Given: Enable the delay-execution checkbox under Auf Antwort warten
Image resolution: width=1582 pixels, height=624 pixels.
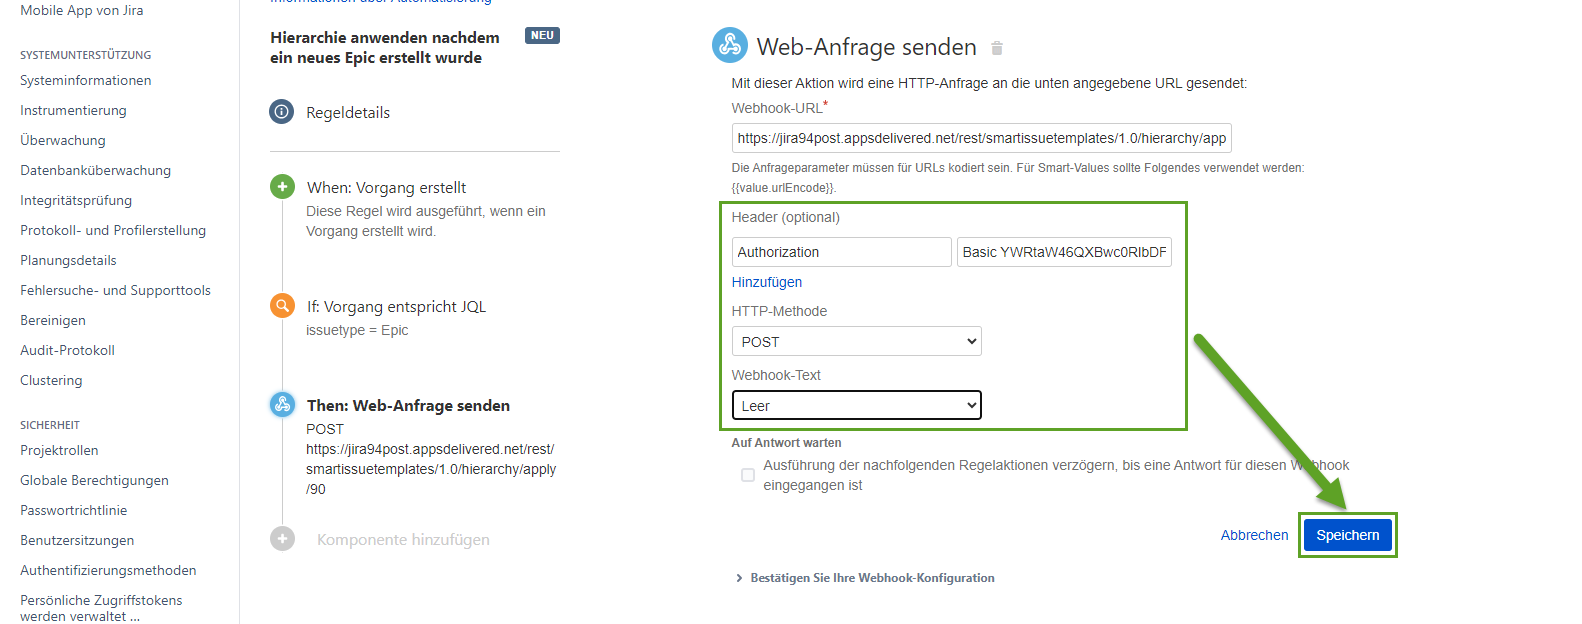Looking at the screenshot, I should tap(748, 475).
